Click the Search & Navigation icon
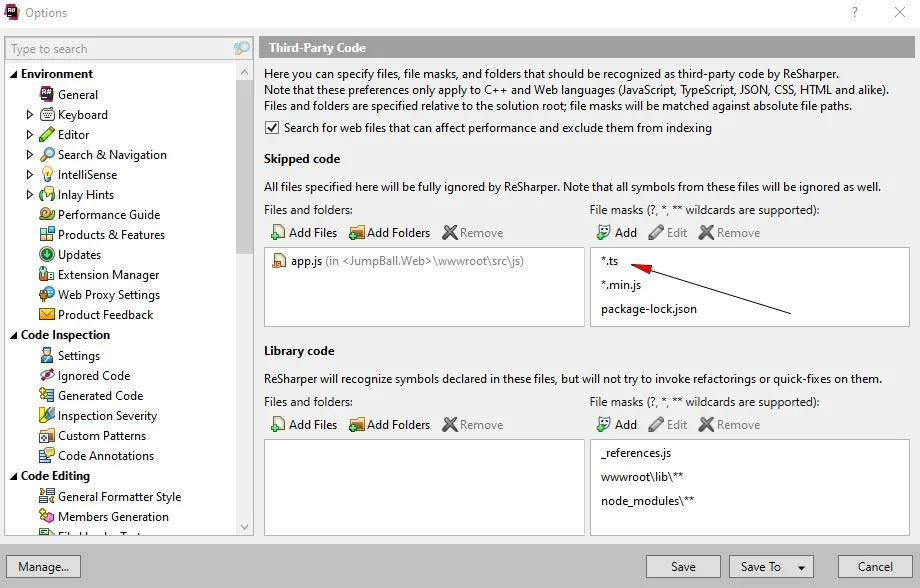The image size is (920, 588). tap(47, 154)
